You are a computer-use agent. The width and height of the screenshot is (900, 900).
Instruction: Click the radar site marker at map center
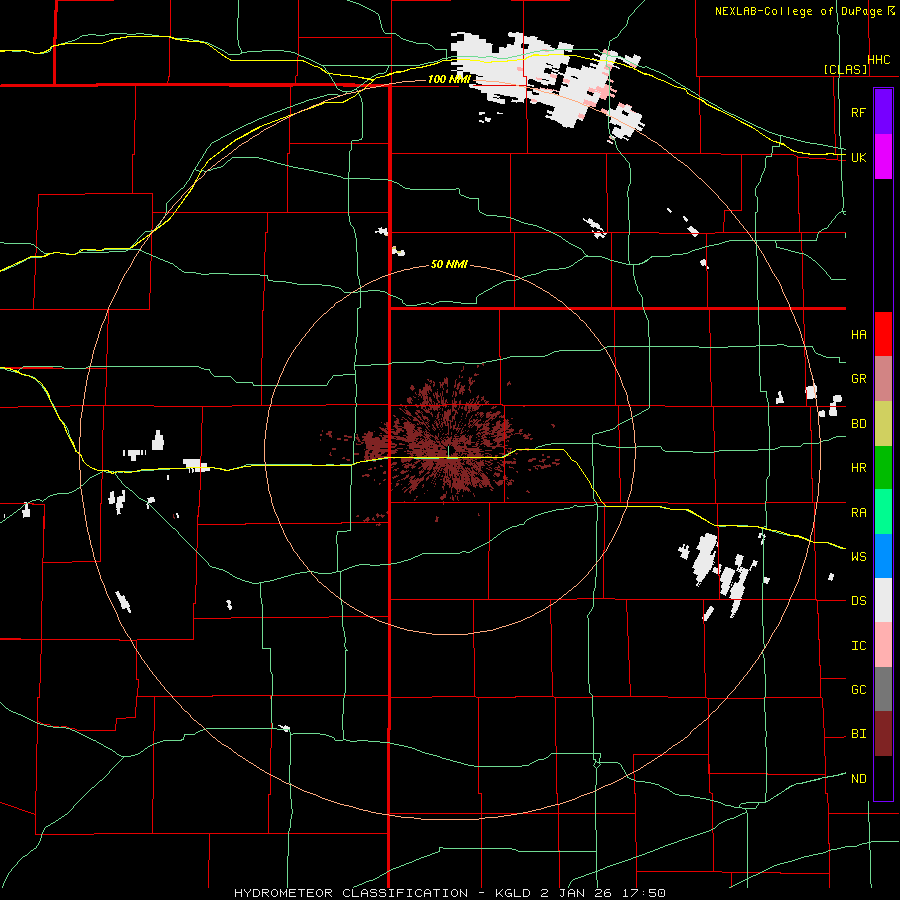click(x=448, y=452)
